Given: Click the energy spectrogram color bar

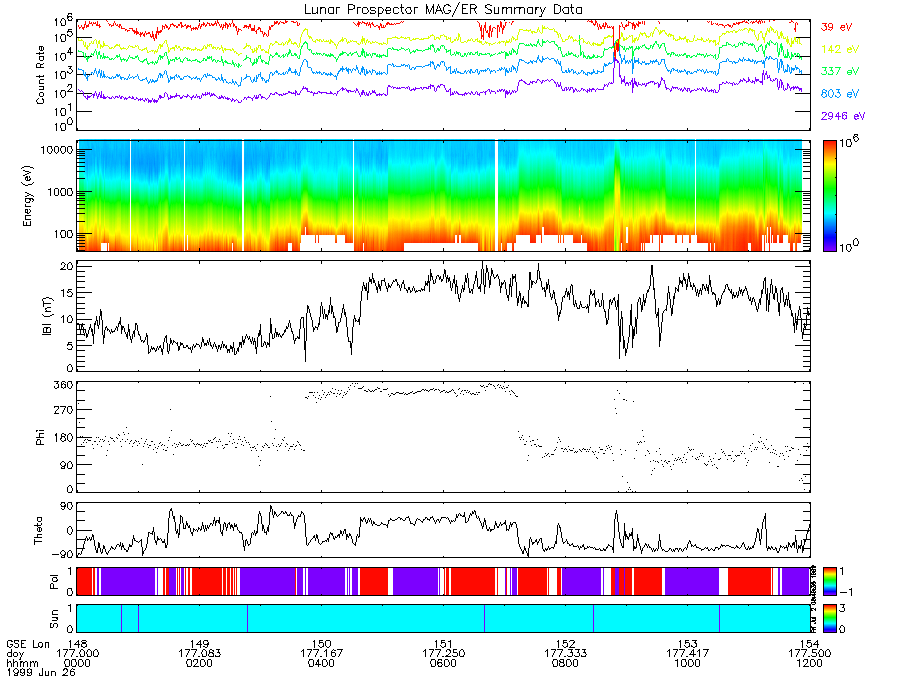Looking at the screenshot, I should (829, 196).
